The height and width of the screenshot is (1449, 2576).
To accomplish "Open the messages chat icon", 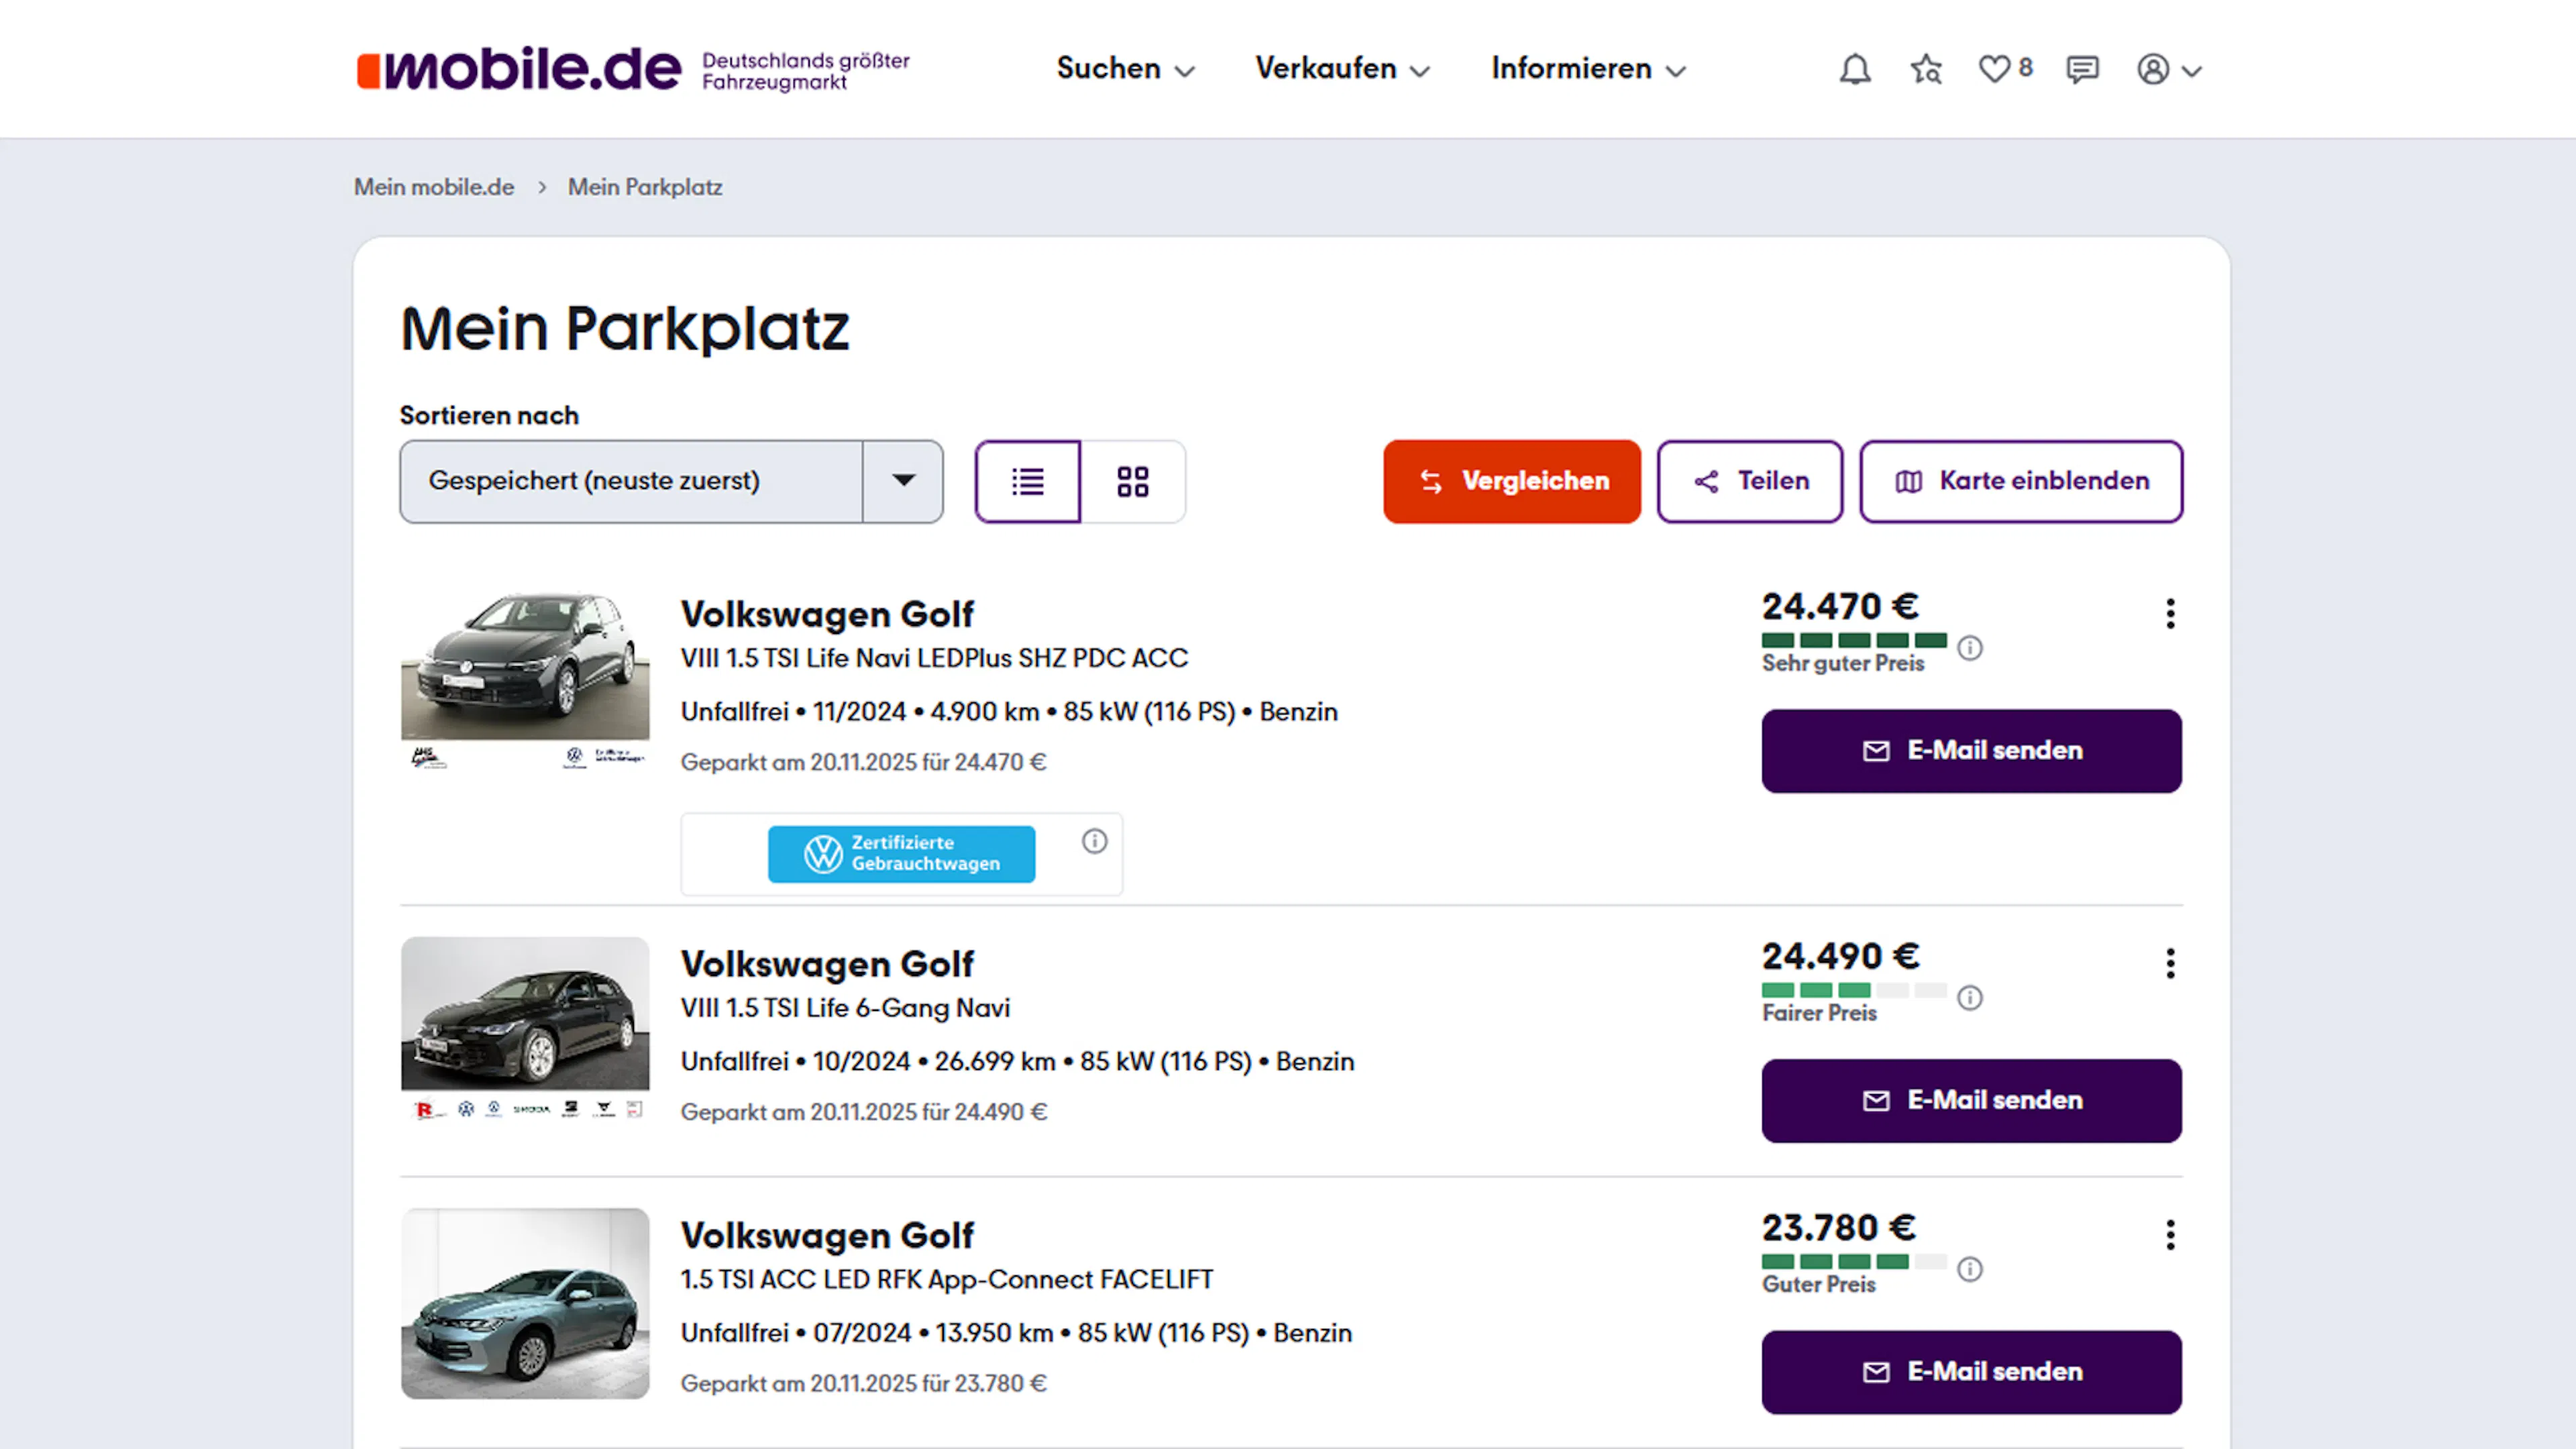I will coord(2082,69).
